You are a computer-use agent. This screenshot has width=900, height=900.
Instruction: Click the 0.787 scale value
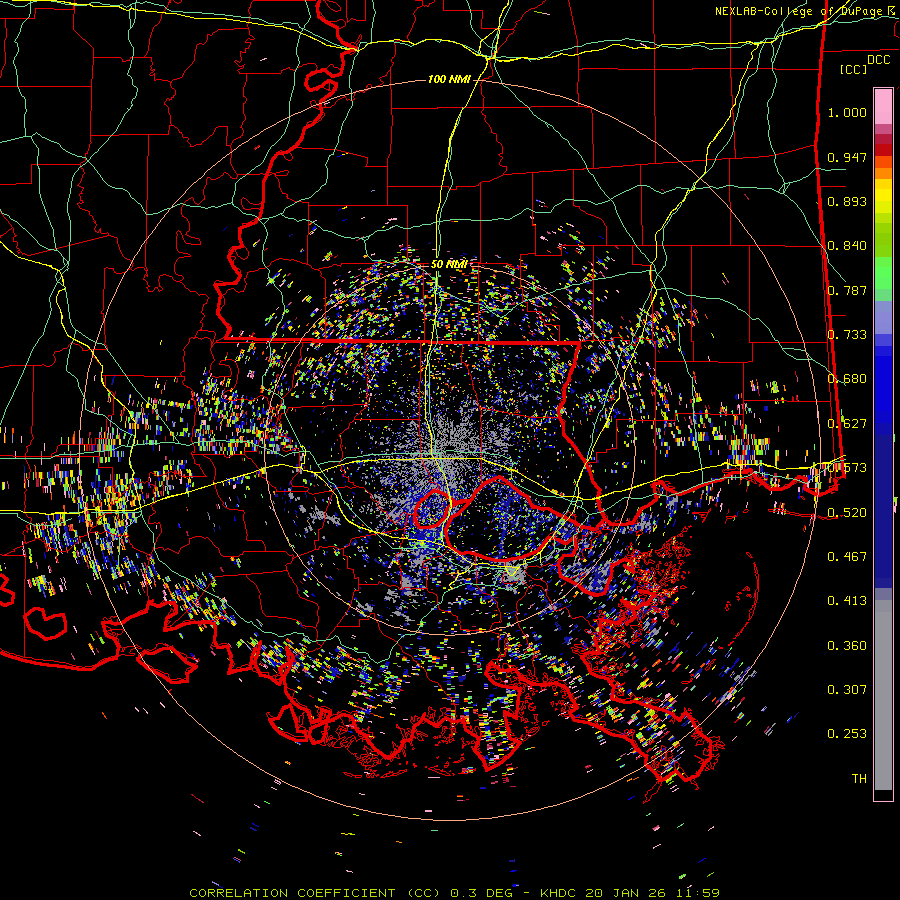click(847, 290)
